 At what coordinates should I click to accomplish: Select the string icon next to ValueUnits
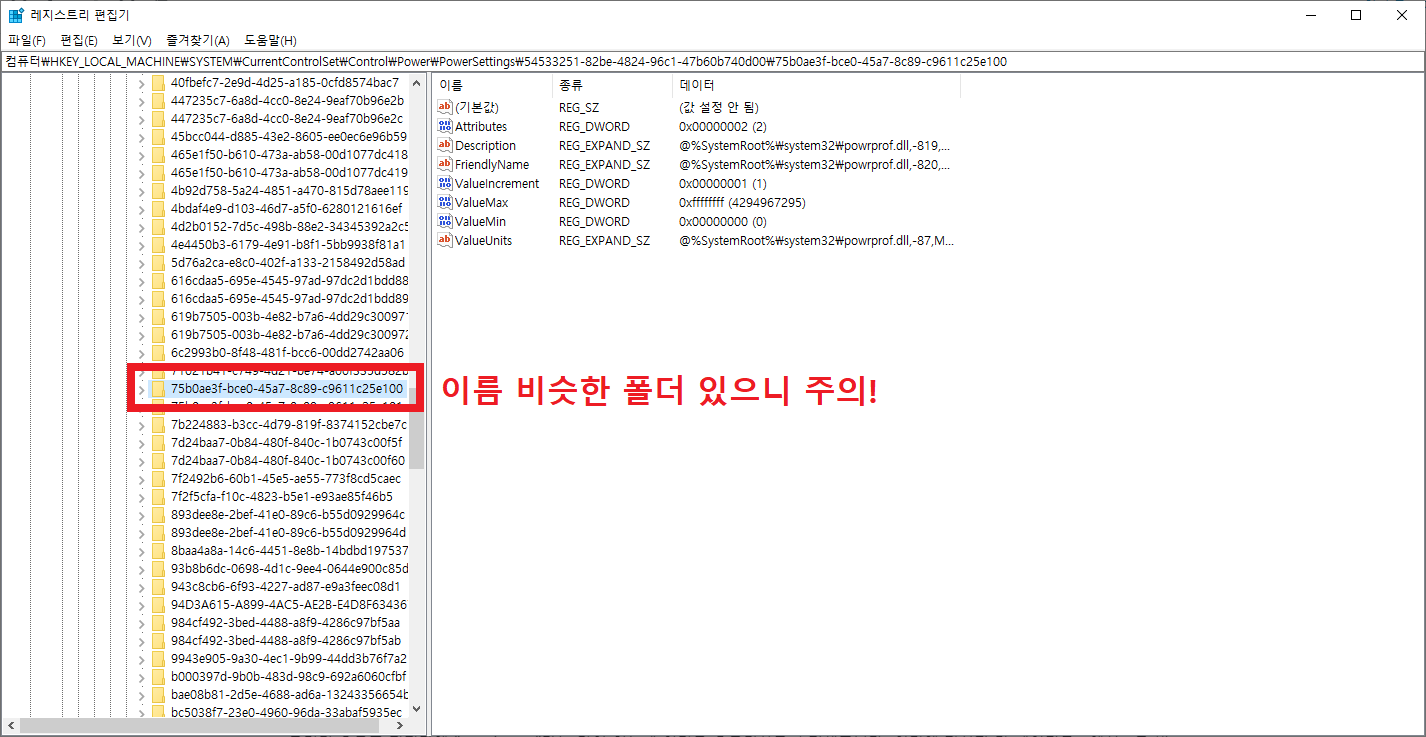[445, 240]
